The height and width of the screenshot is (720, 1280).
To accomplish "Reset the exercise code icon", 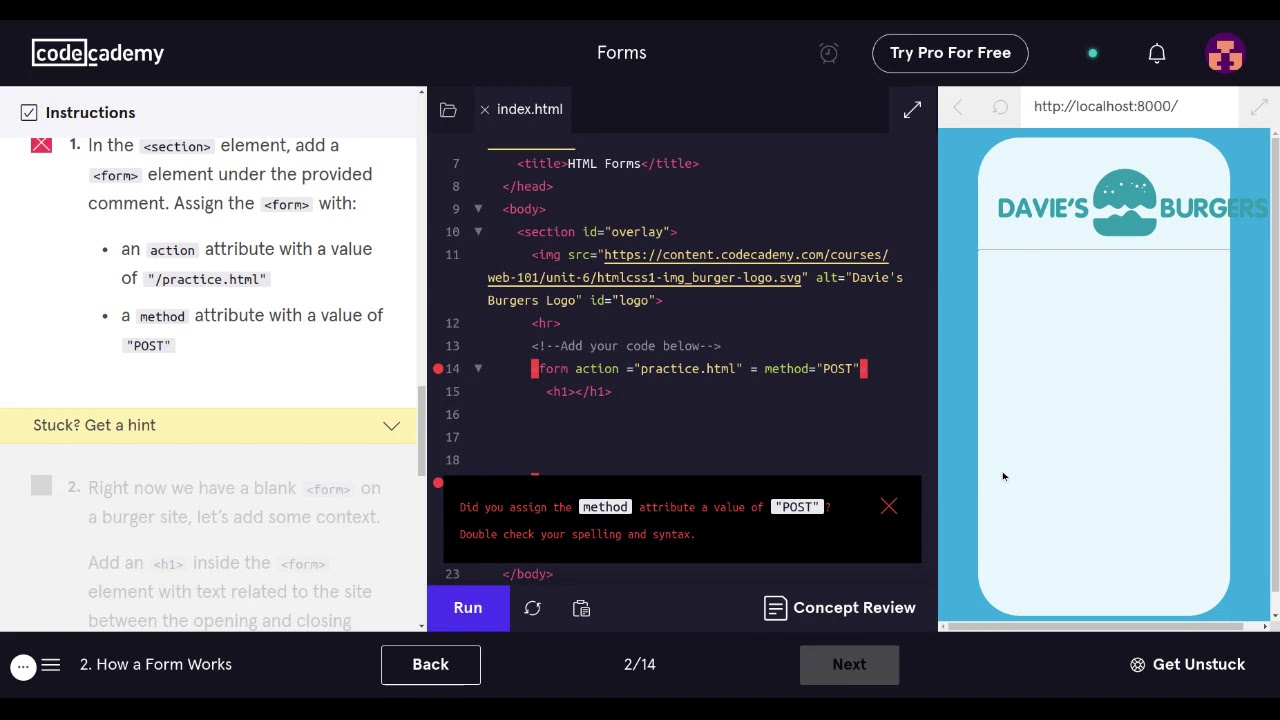I will tap(532, 608).
